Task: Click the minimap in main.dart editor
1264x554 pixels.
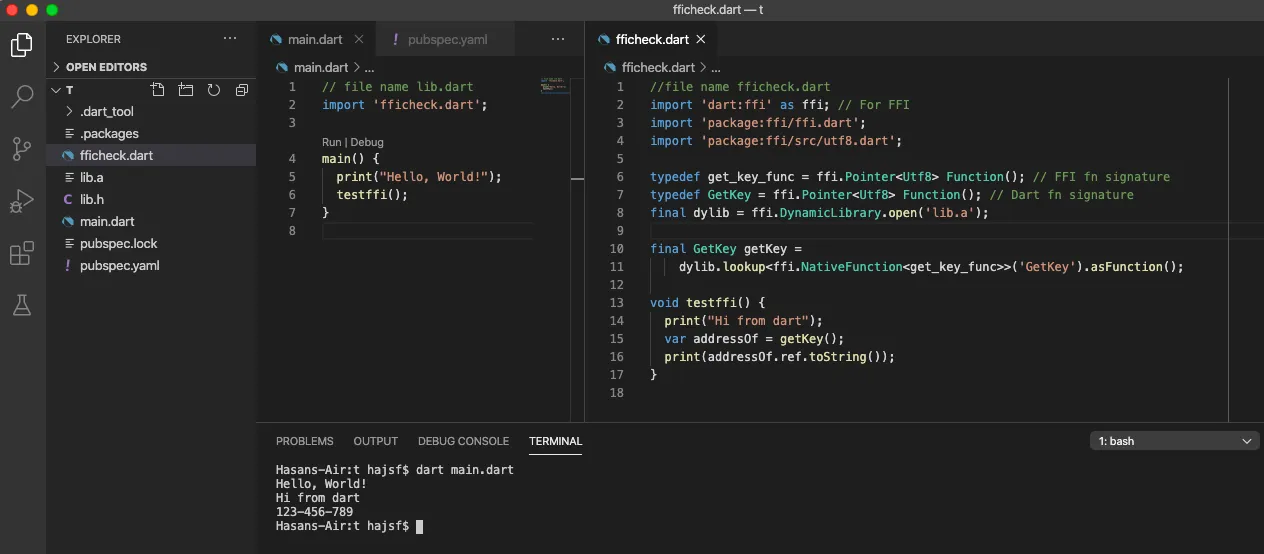Action: [554, 86]
